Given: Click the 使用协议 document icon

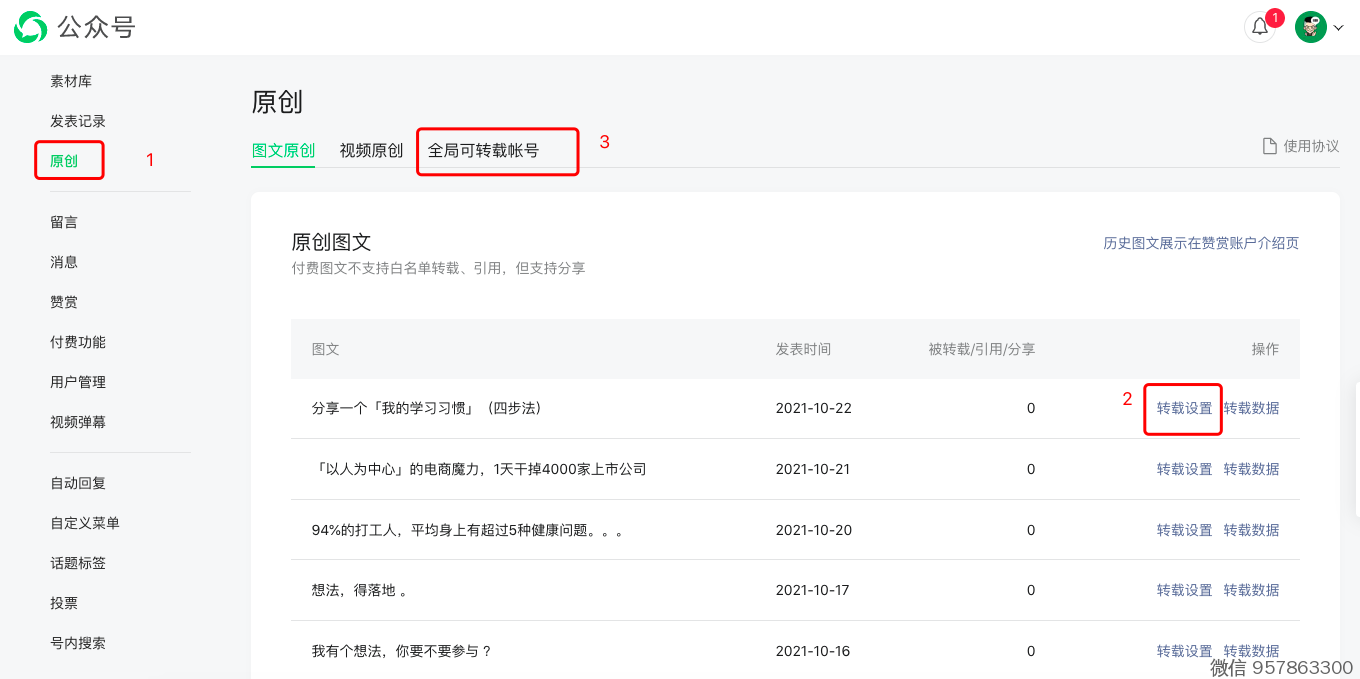Looking at the screenshot, I should pyautogui.click(x=1269, y=146).
